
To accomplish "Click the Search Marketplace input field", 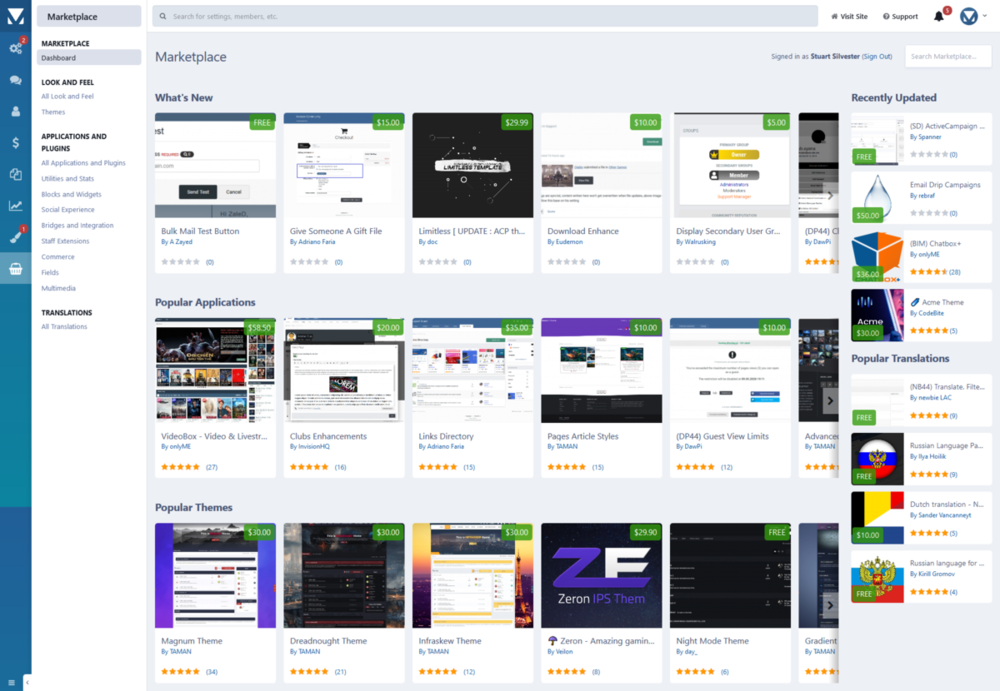I will [946, 56].
